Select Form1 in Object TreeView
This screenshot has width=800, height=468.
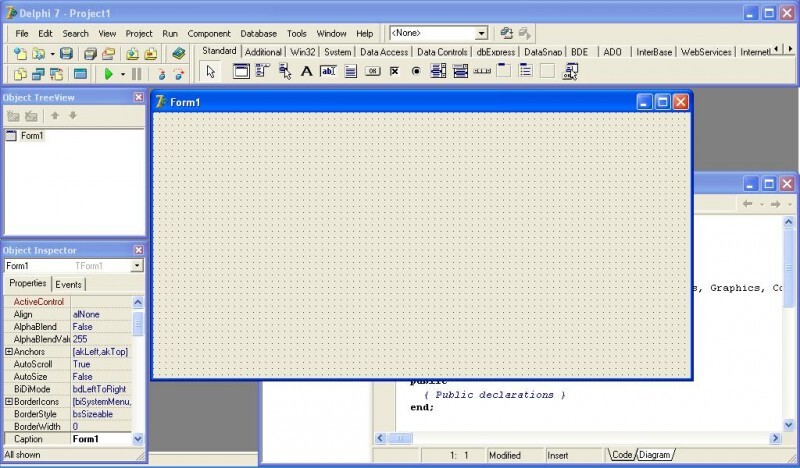pos(32,136)
